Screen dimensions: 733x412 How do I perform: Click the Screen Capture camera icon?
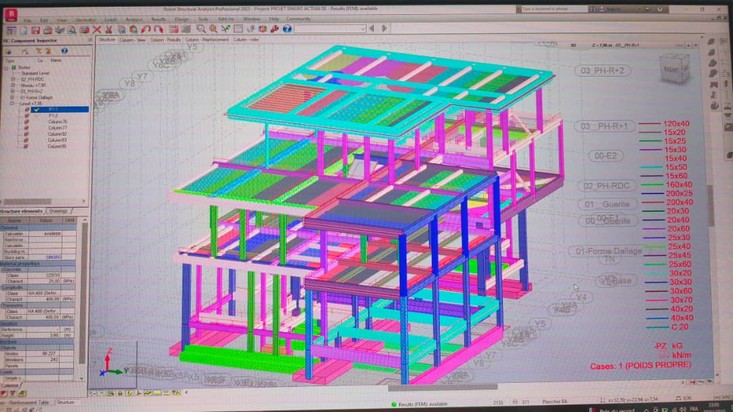pos(84,29)
